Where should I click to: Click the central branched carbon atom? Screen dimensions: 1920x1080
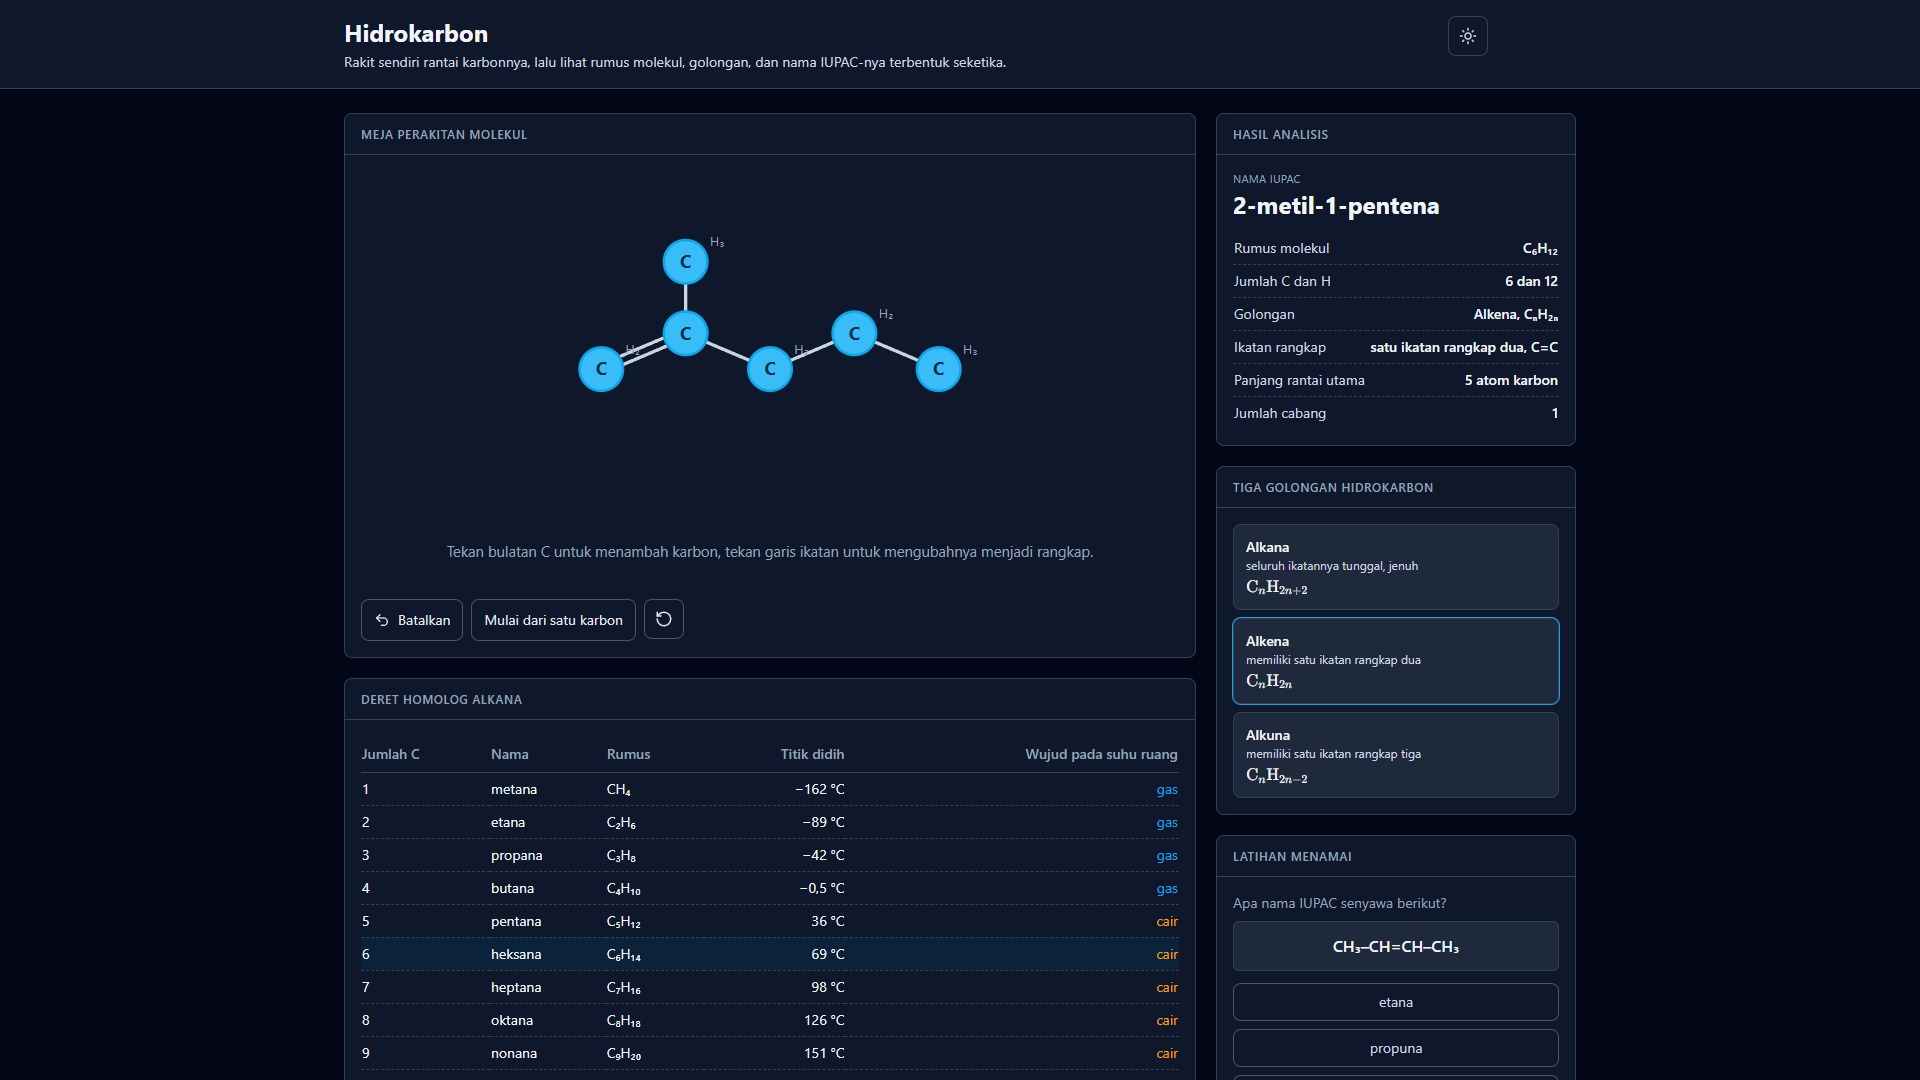[x=685, y=333]
